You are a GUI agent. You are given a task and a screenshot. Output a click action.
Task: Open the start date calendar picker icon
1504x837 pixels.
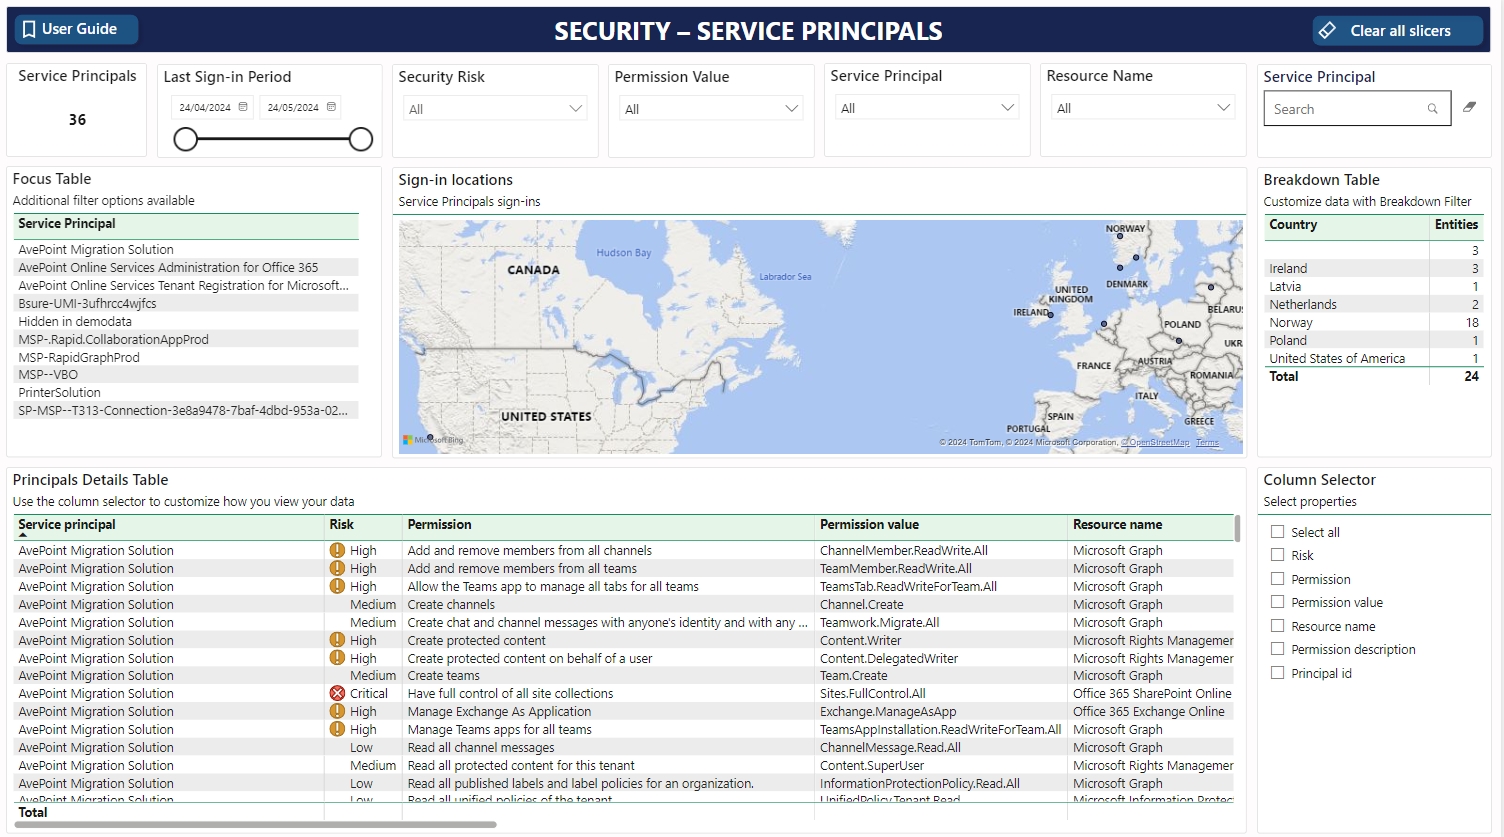(243, 107)
